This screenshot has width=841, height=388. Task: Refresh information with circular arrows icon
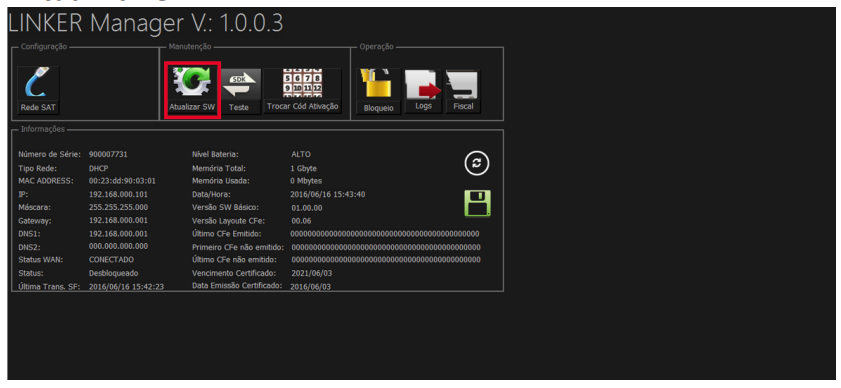476,163
